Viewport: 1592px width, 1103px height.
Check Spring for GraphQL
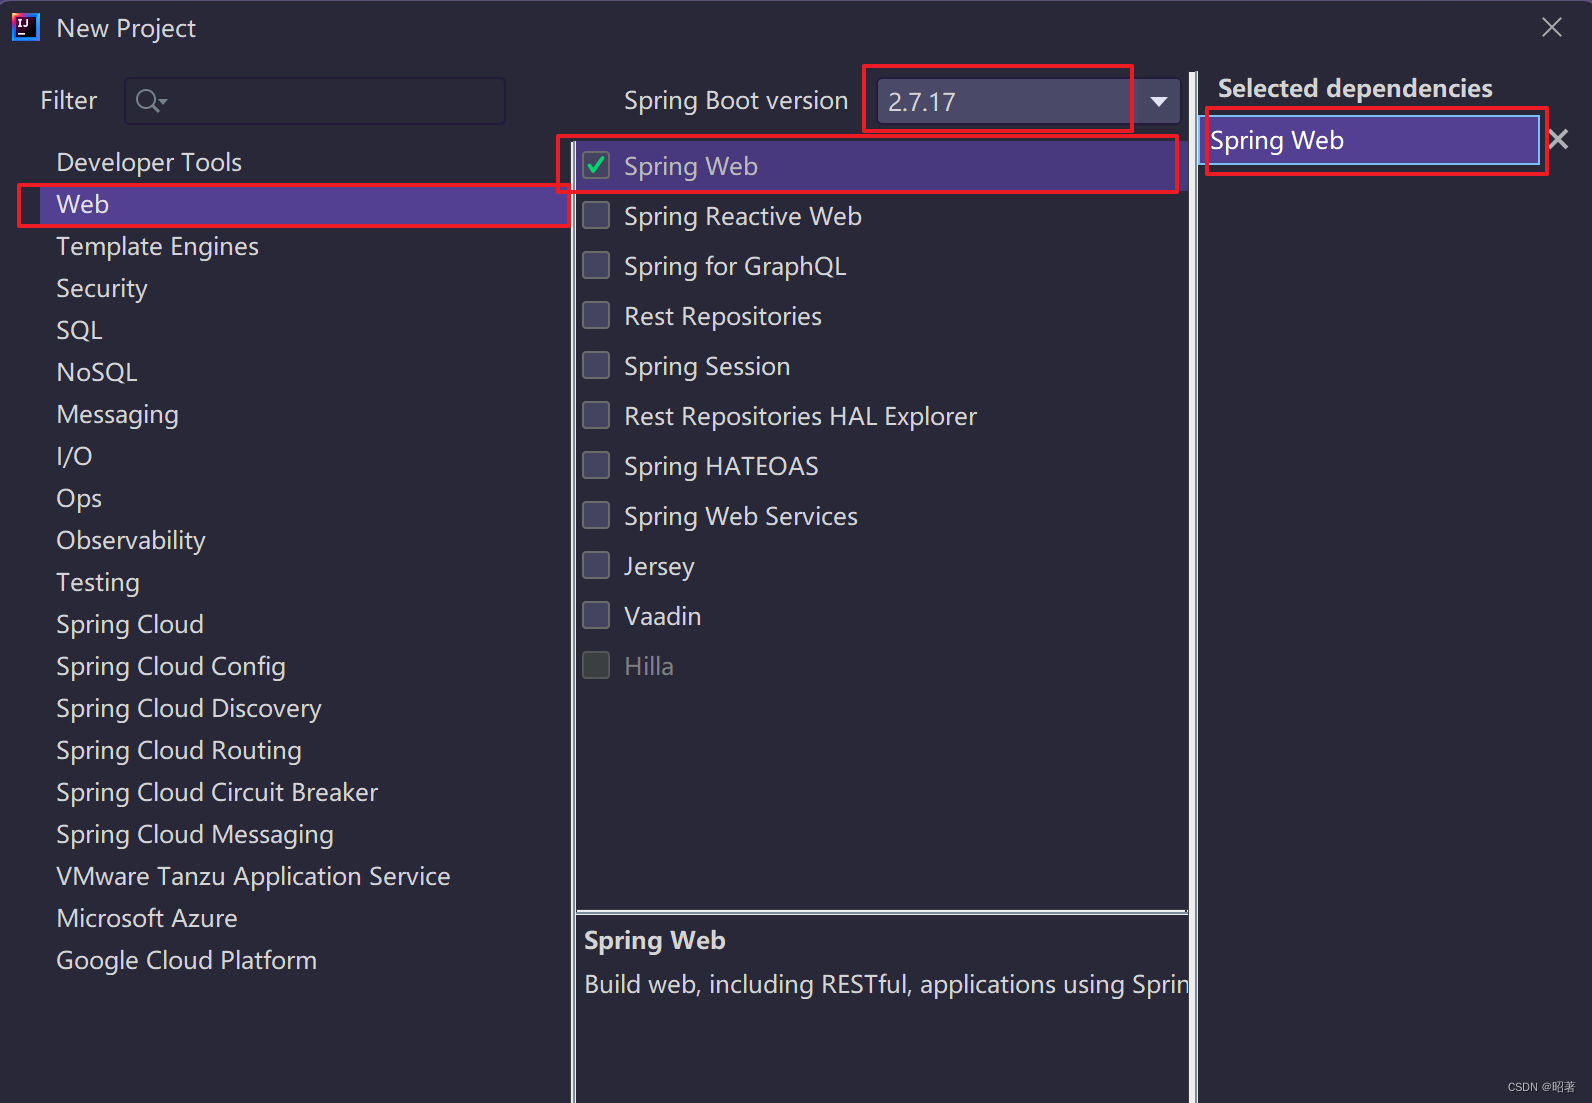point(596,265)
